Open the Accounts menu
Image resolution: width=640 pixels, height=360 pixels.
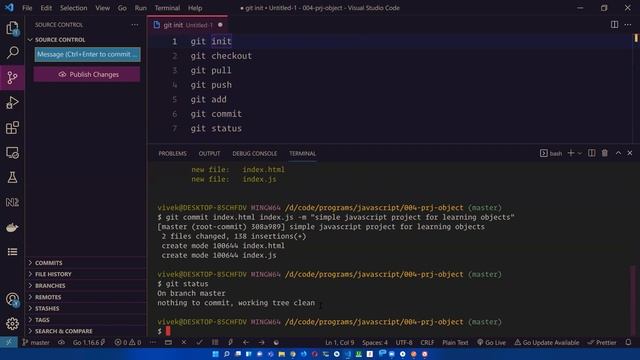point(12,299)
